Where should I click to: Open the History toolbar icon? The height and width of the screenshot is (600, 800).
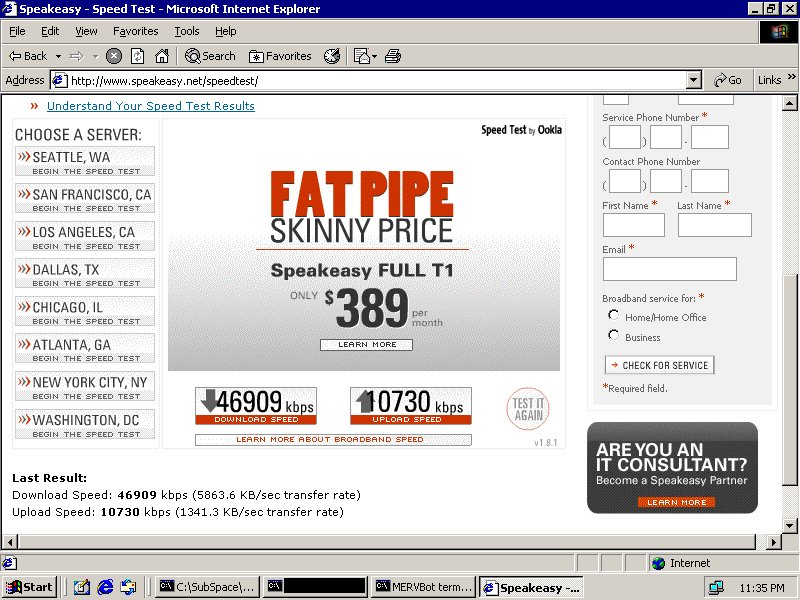332,56
